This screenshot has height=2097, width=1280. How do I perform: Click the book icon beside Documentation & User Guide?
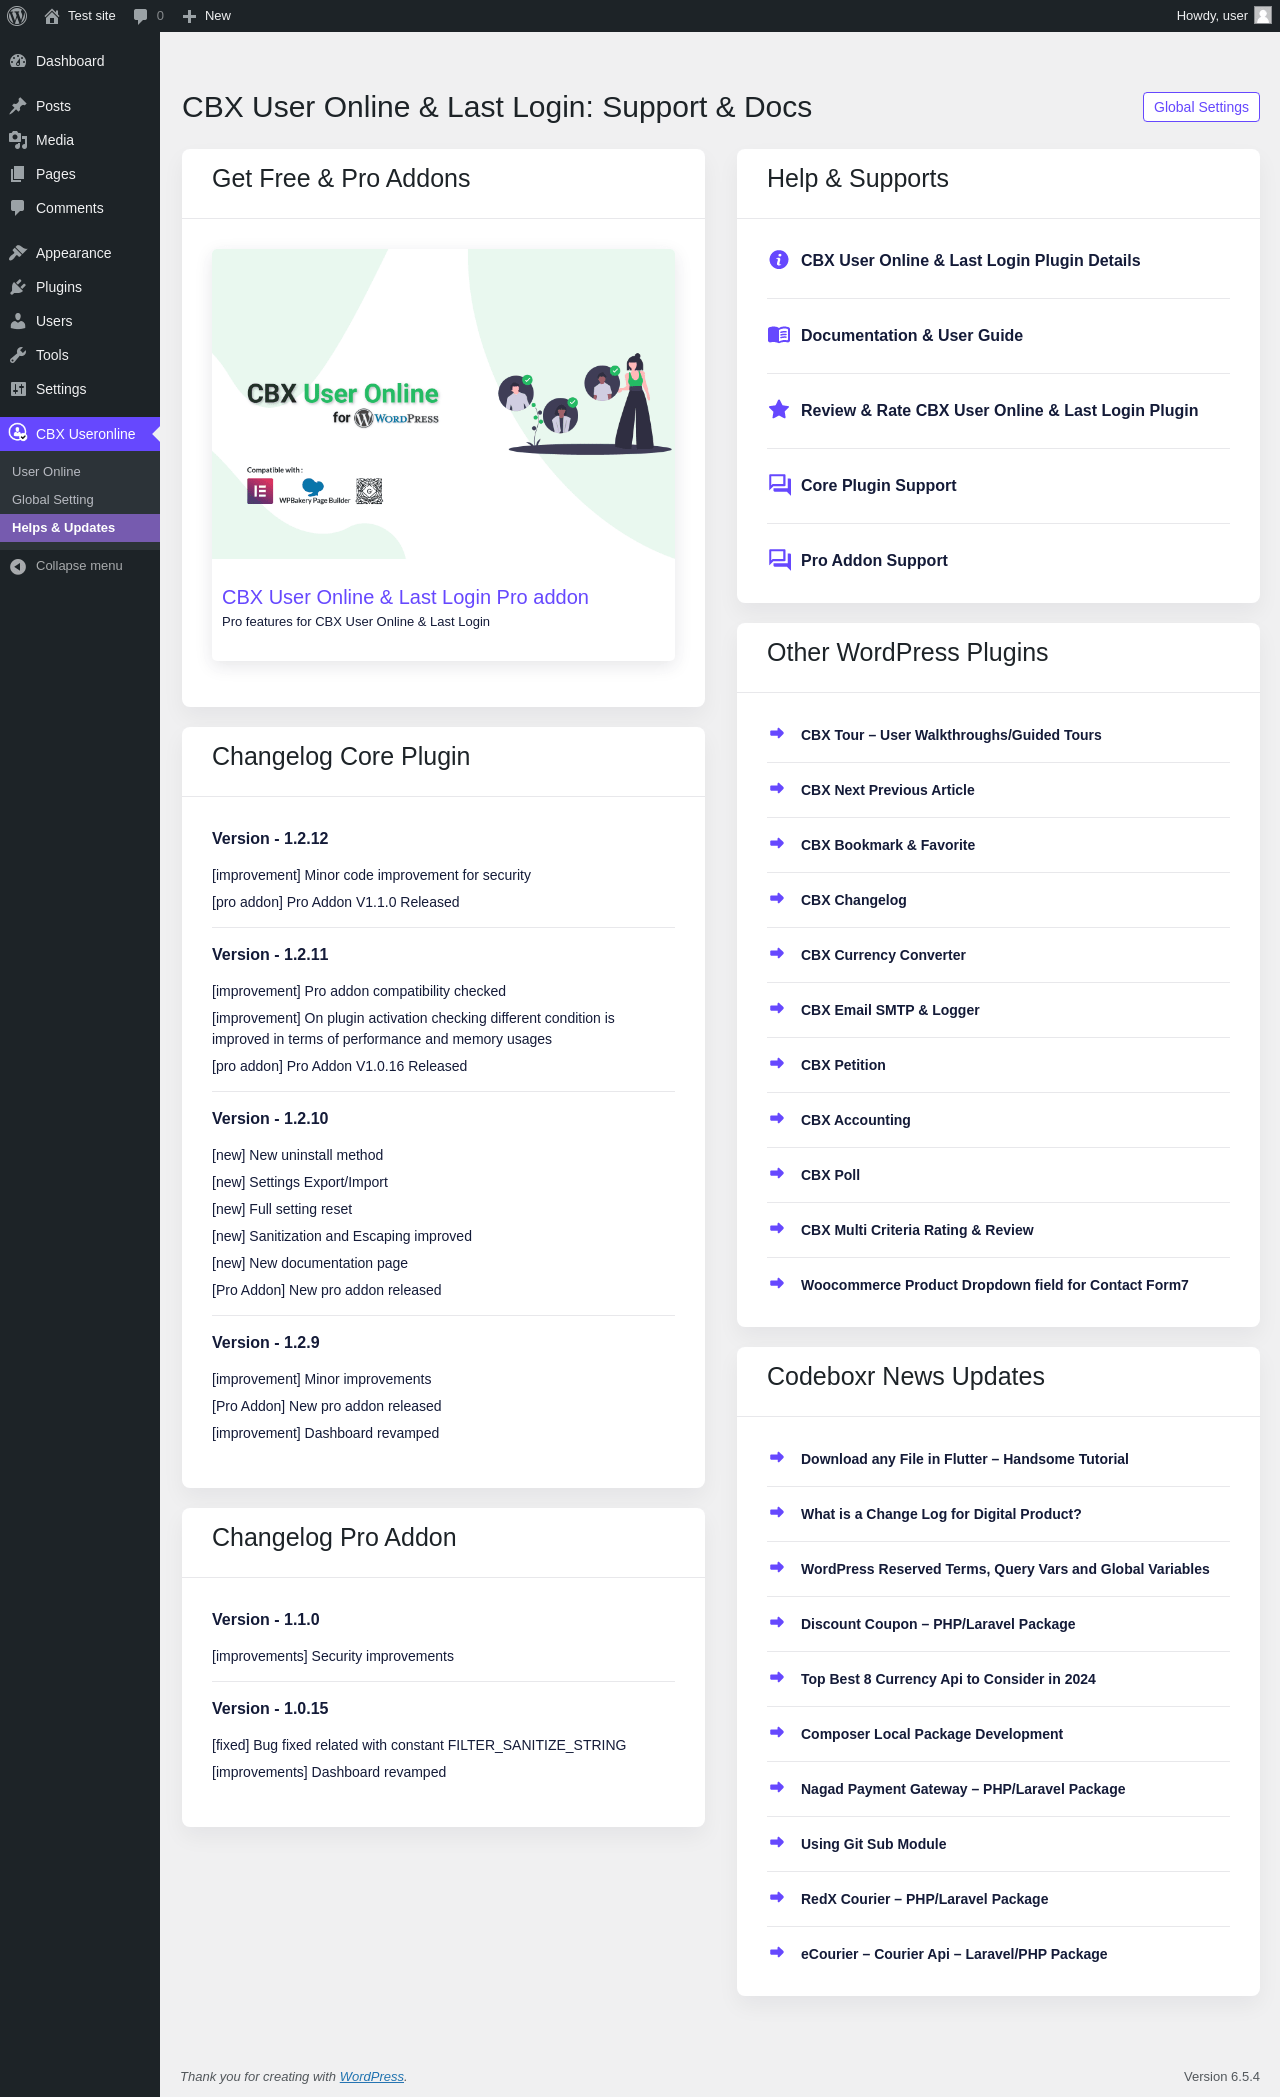click(x=779, y=335)
